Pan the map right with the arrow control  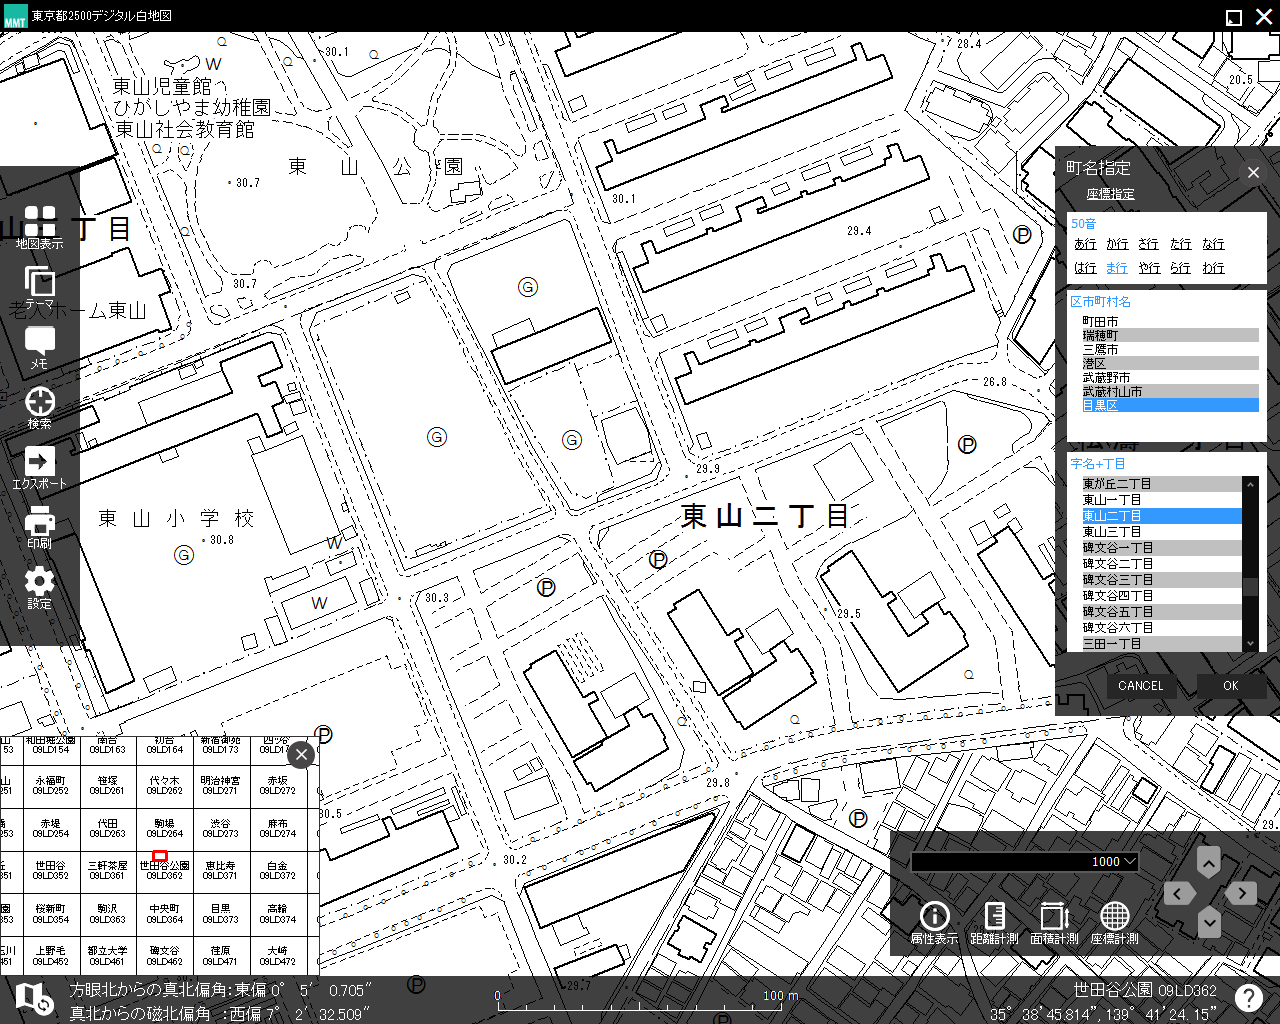(1240, 893)
